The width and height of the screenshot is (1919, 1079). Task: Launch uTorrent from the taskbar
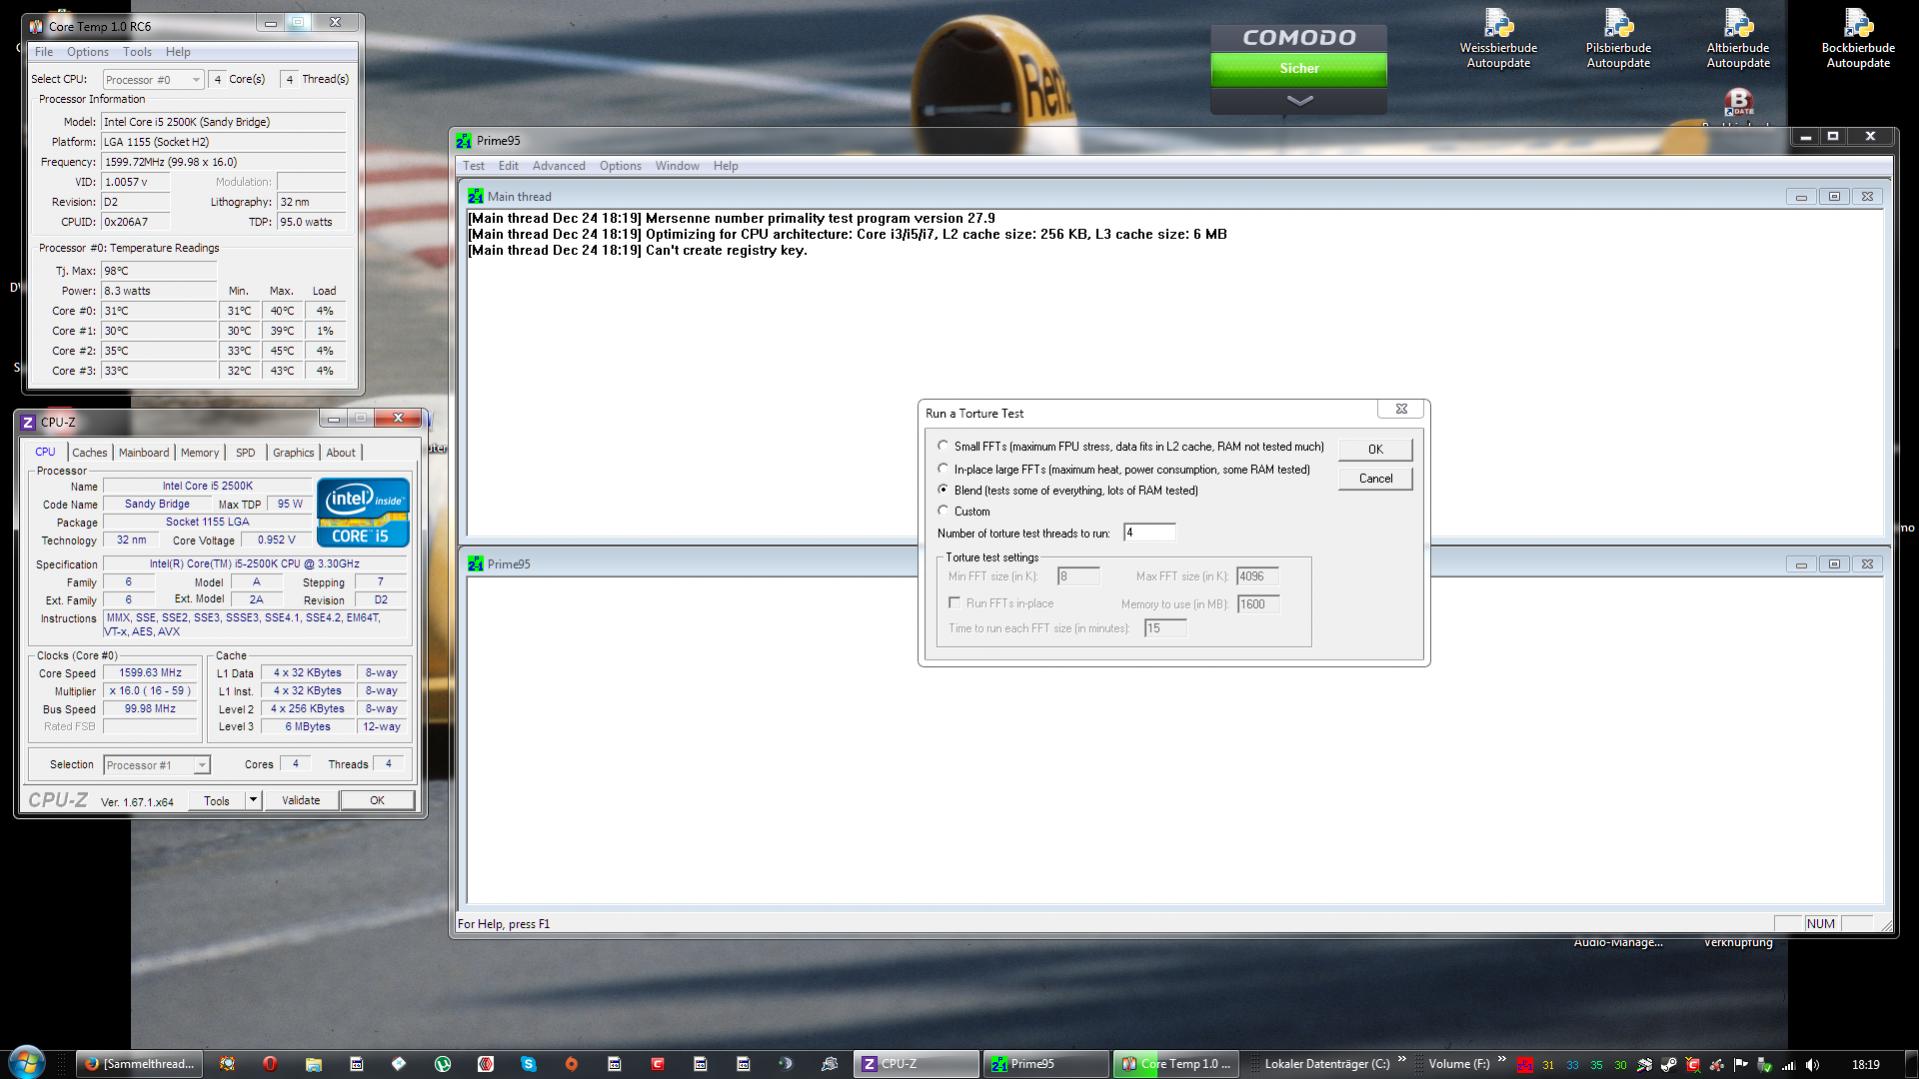point(442,1064)
